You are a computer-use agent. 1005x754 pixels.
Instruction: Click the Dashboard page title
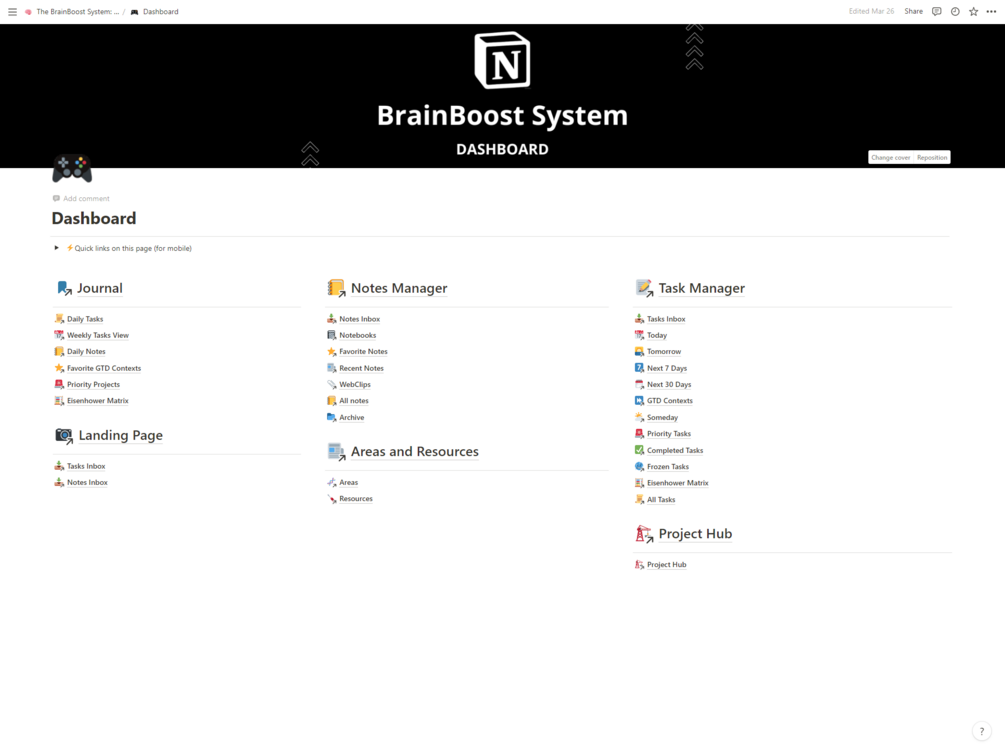94,219
